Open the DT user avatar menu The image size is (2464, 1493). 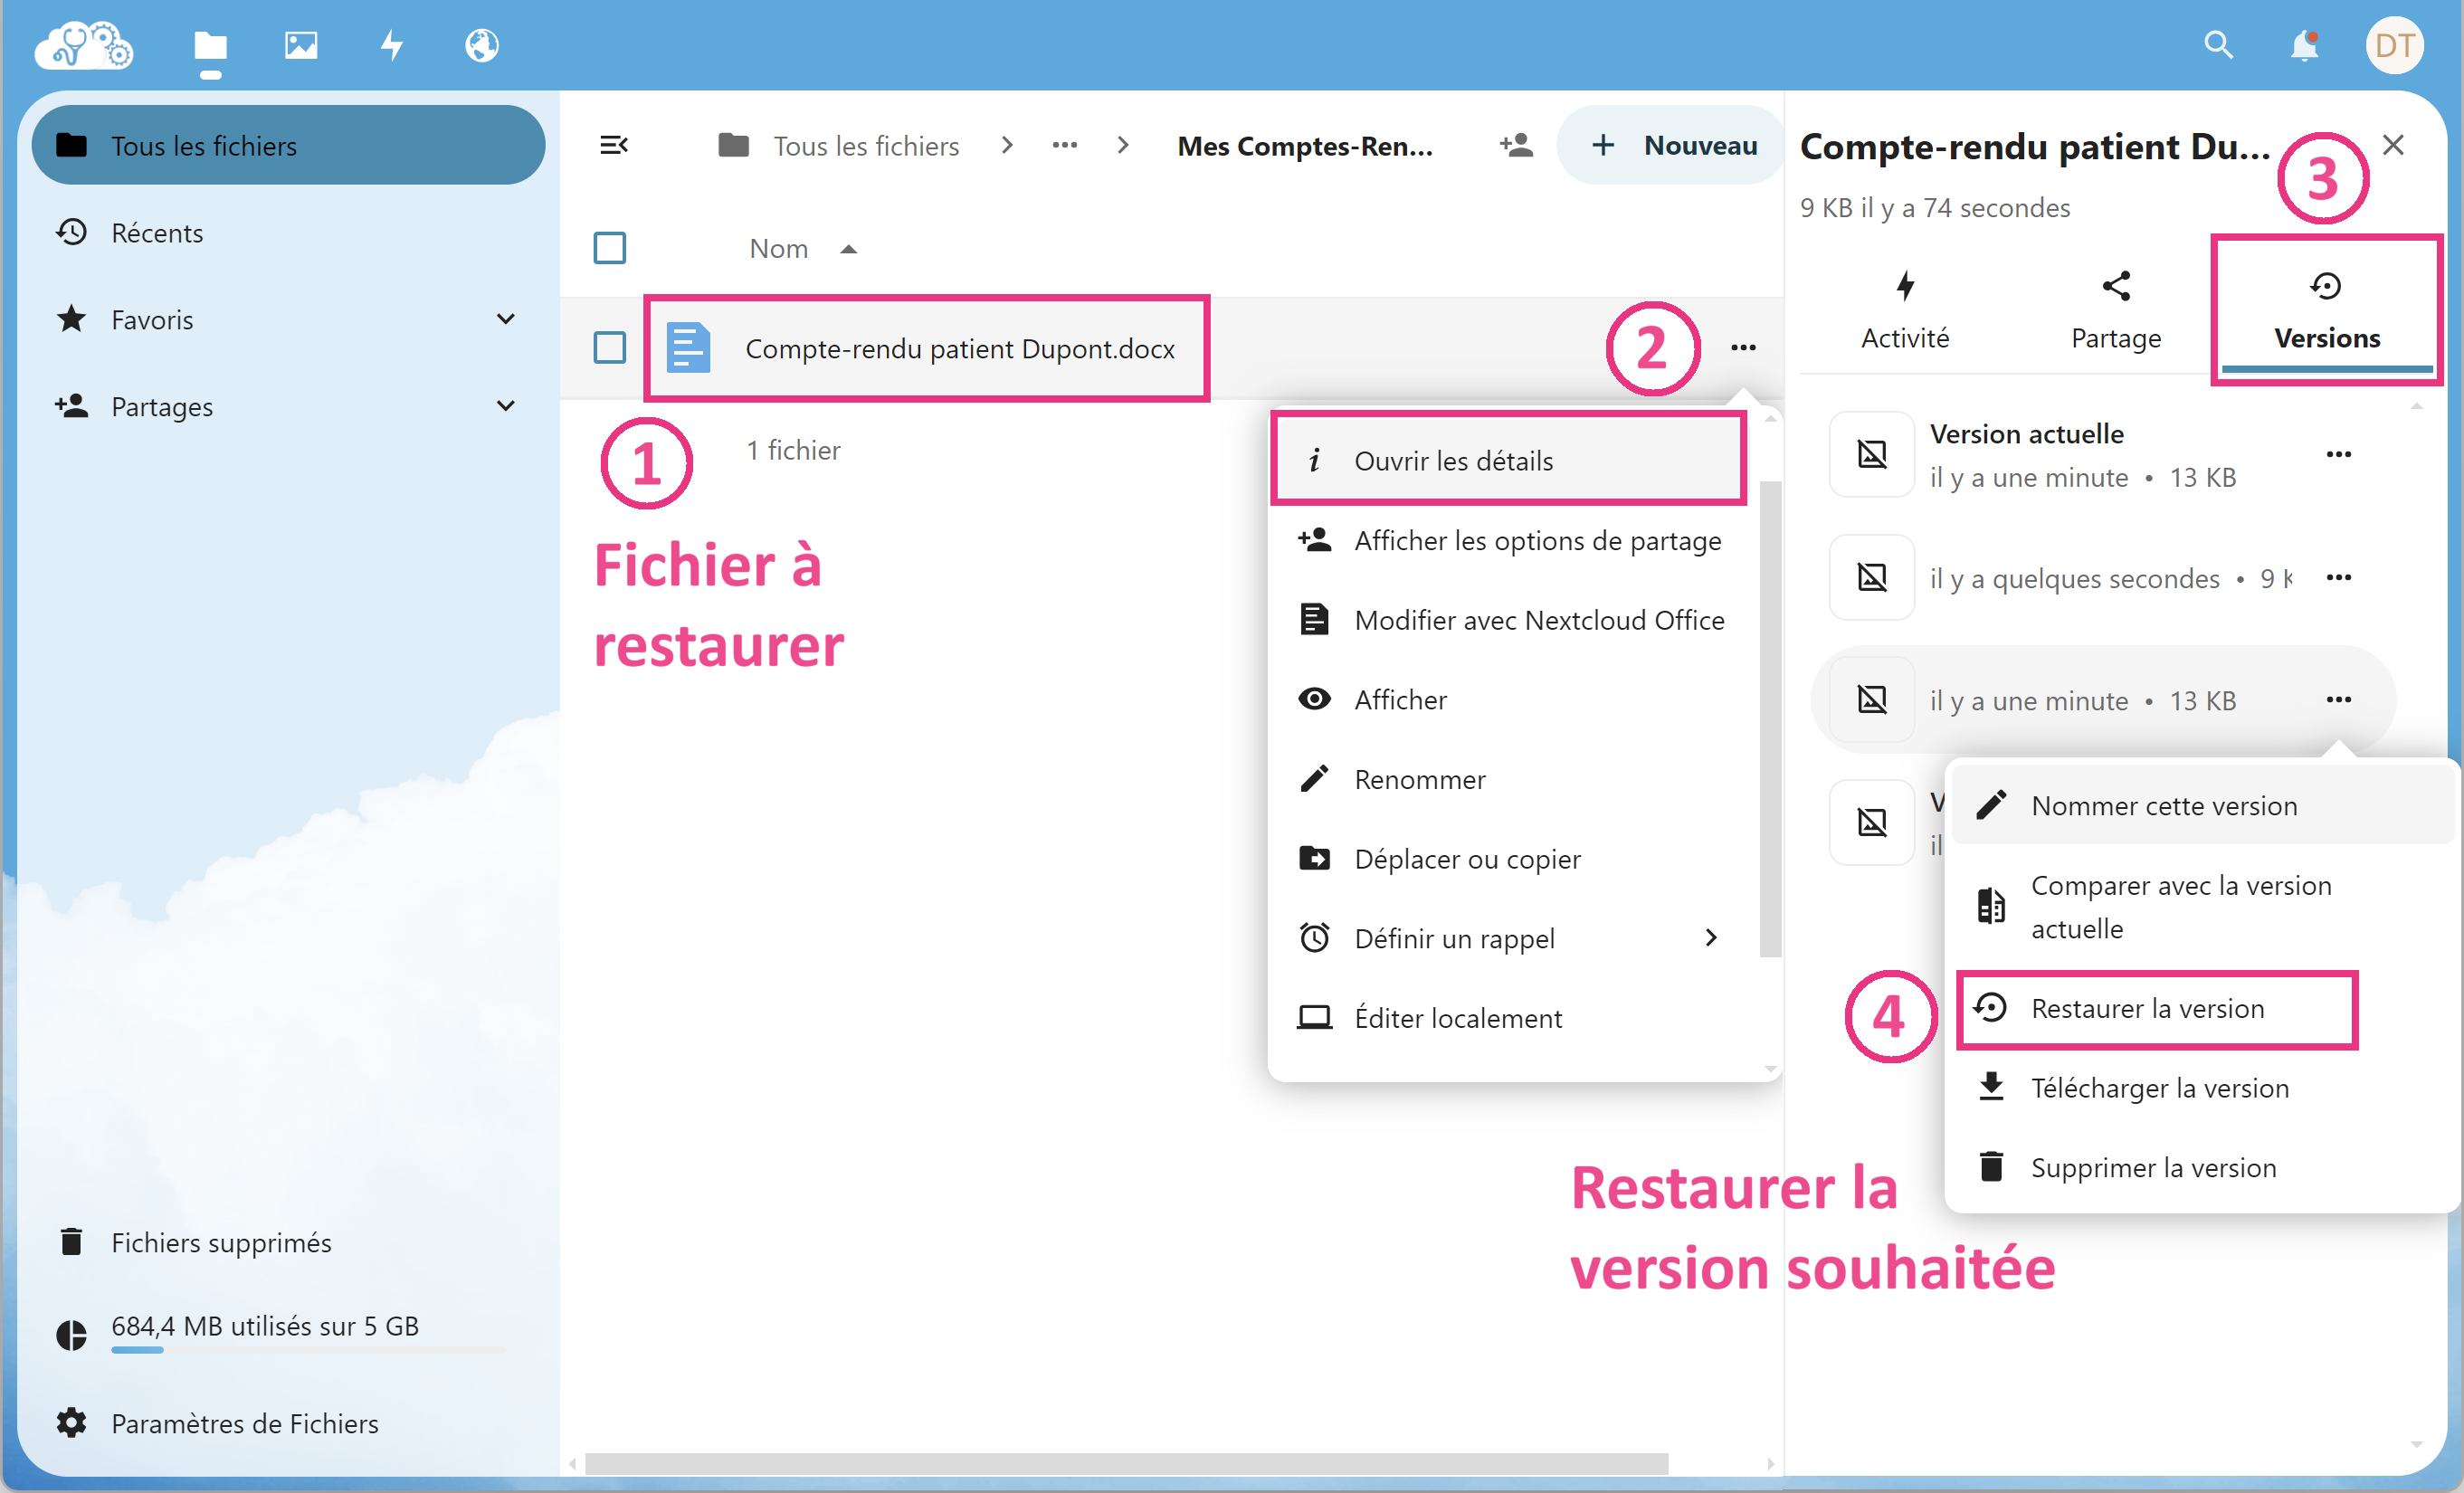click(2394, 45)
